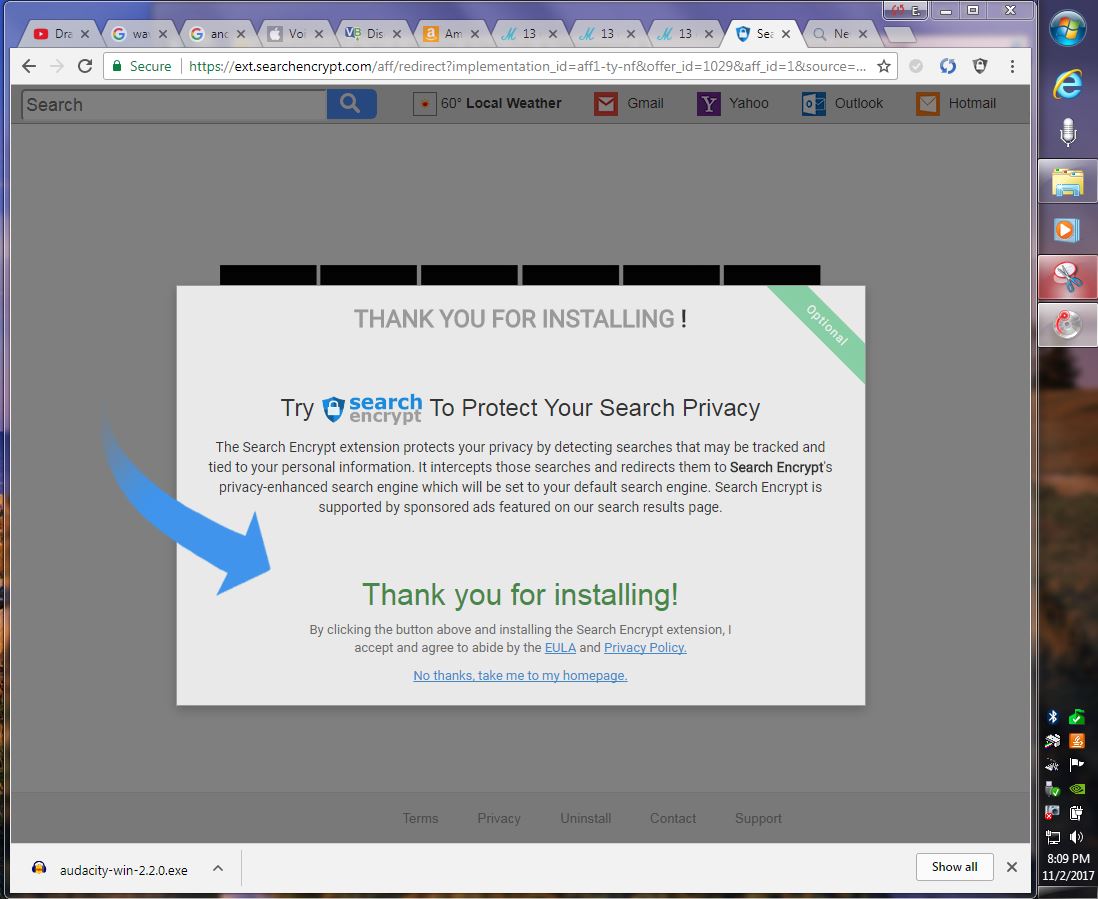This screenshot has width=1098, height=899.
Task: Click the volume speaker tray icon
Action: pos(1076,836)
